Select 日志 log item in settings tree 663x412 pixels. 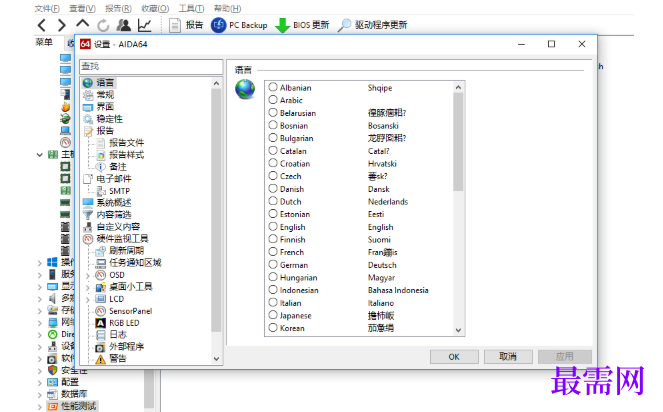pos(112,335)
